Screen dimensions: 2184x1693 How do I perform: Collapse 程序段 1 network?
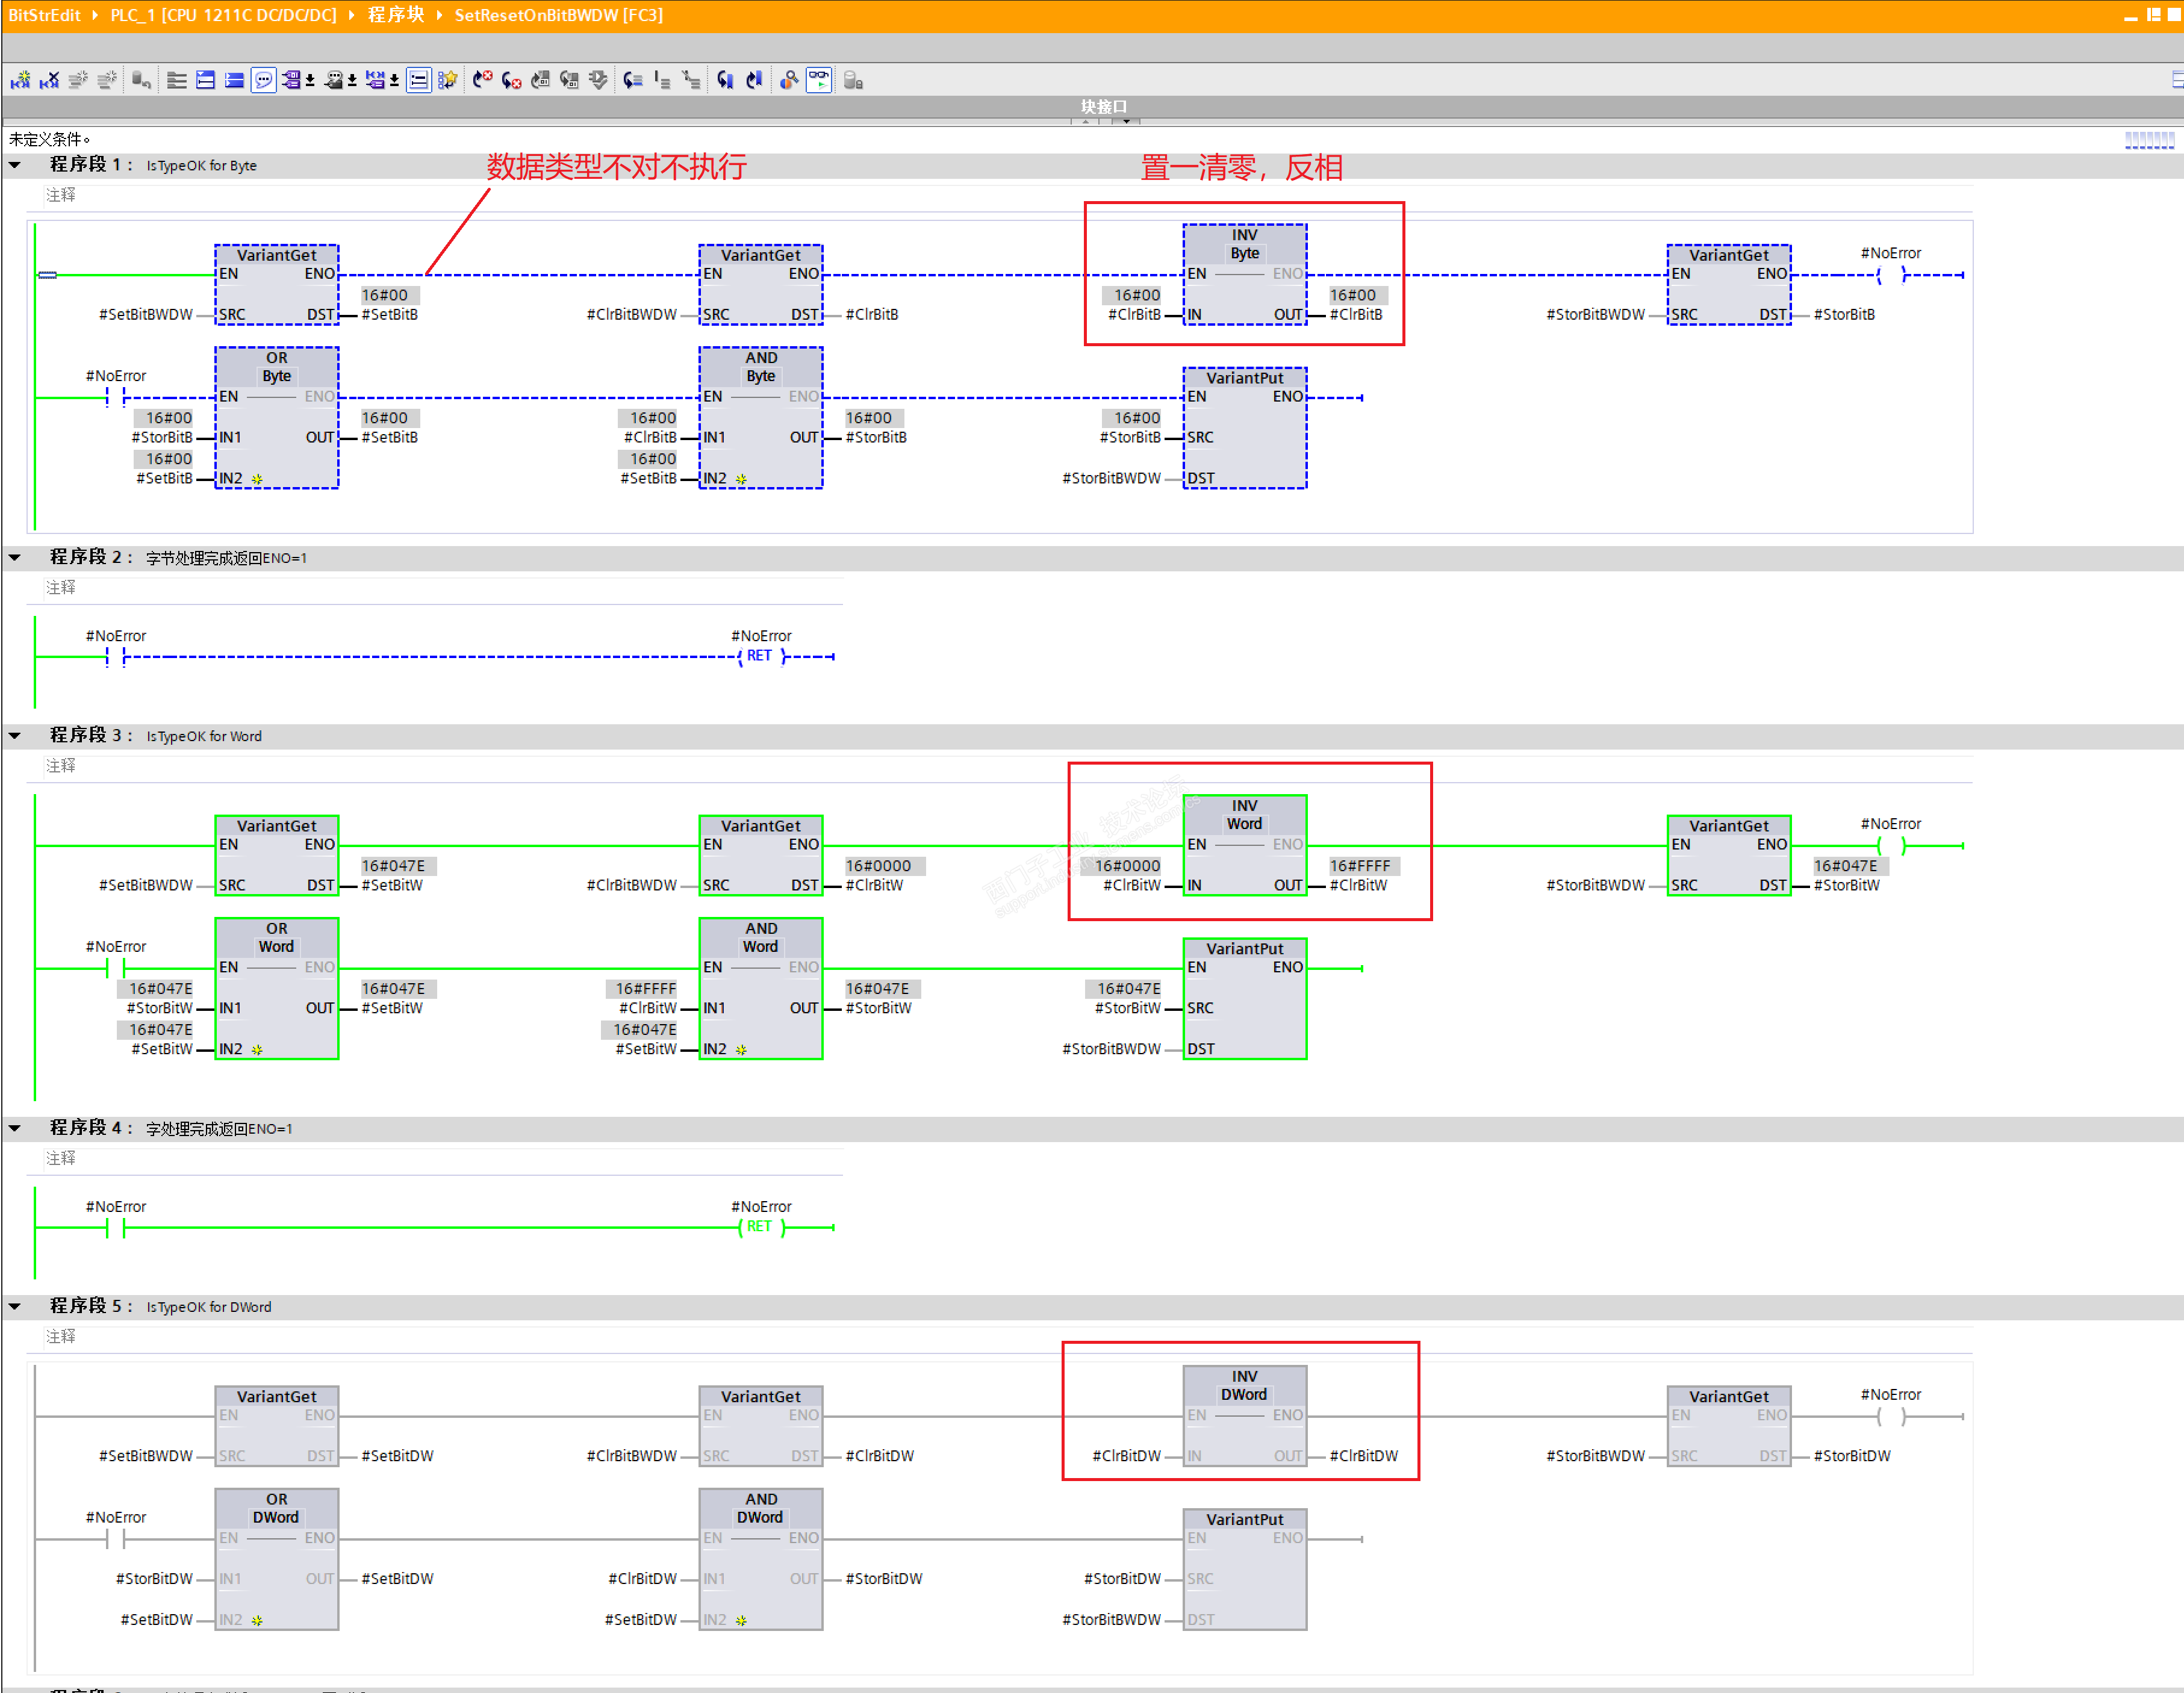pyautogui.click(x=15, y=165)
